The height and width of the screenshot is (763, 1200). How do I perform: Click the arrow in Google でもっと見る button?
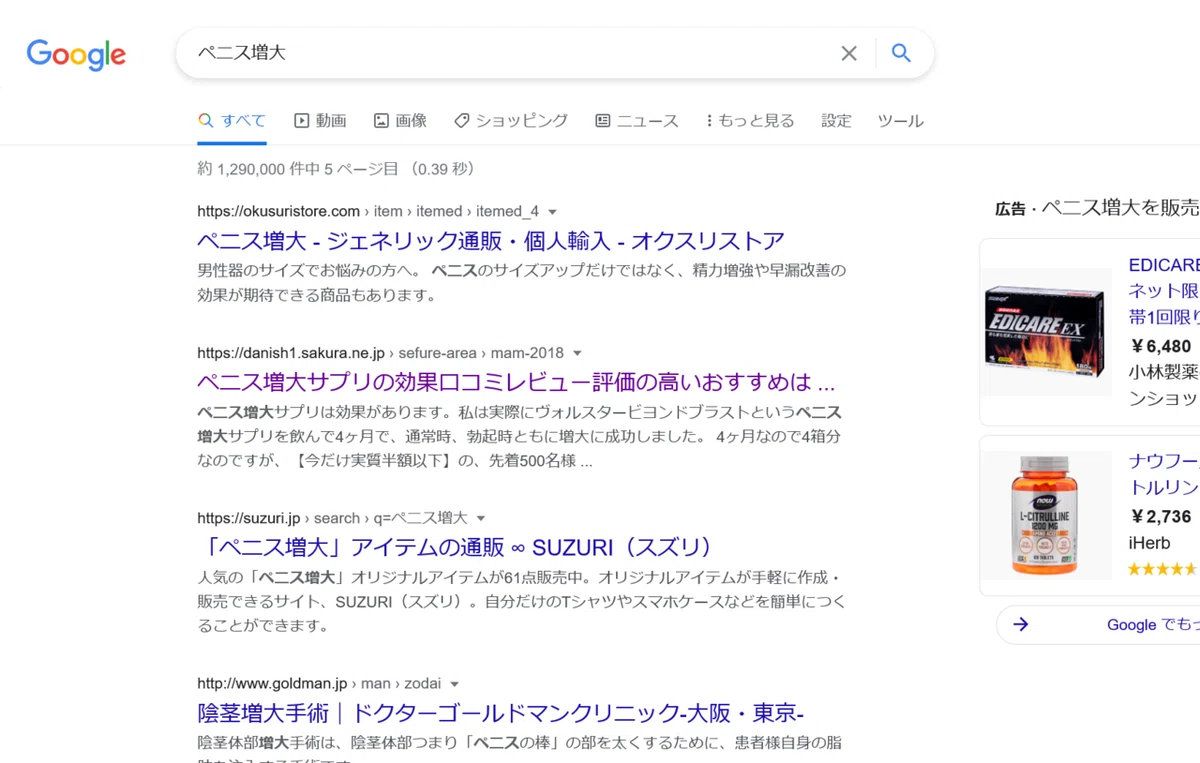point(1021,625)
